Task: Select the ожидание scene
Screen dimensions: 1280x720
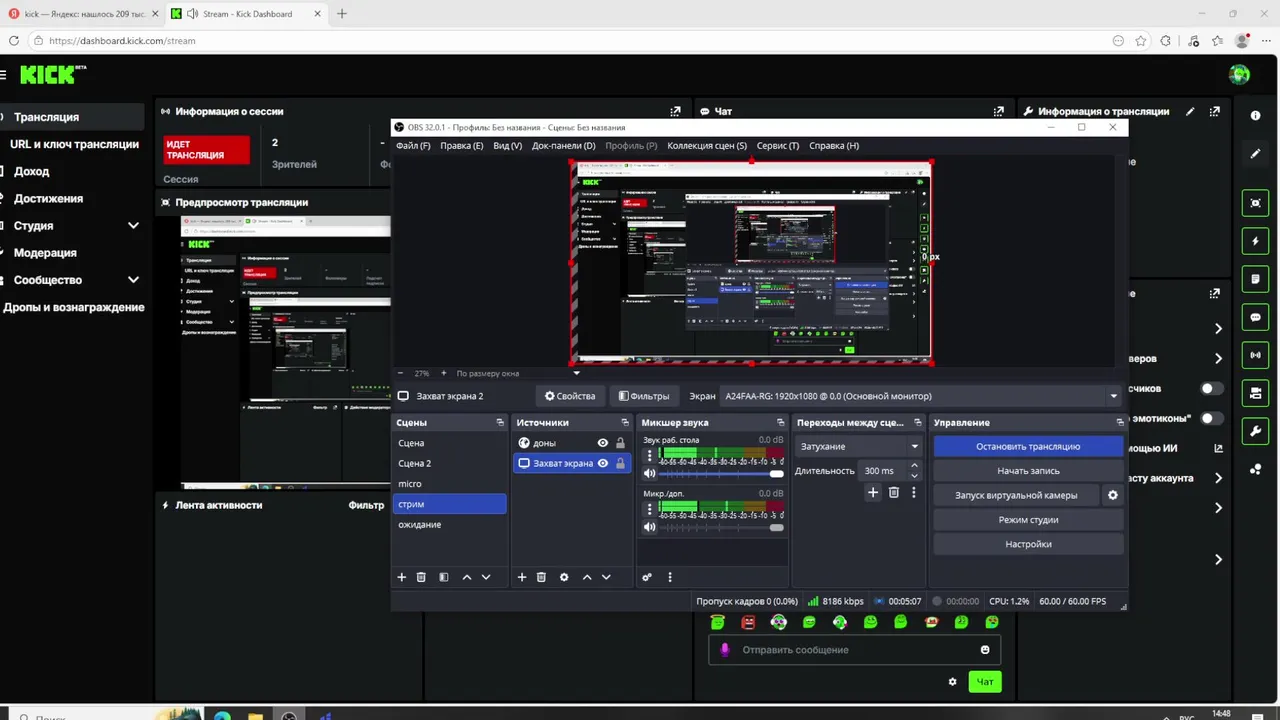Action: [x=450, y=525]
